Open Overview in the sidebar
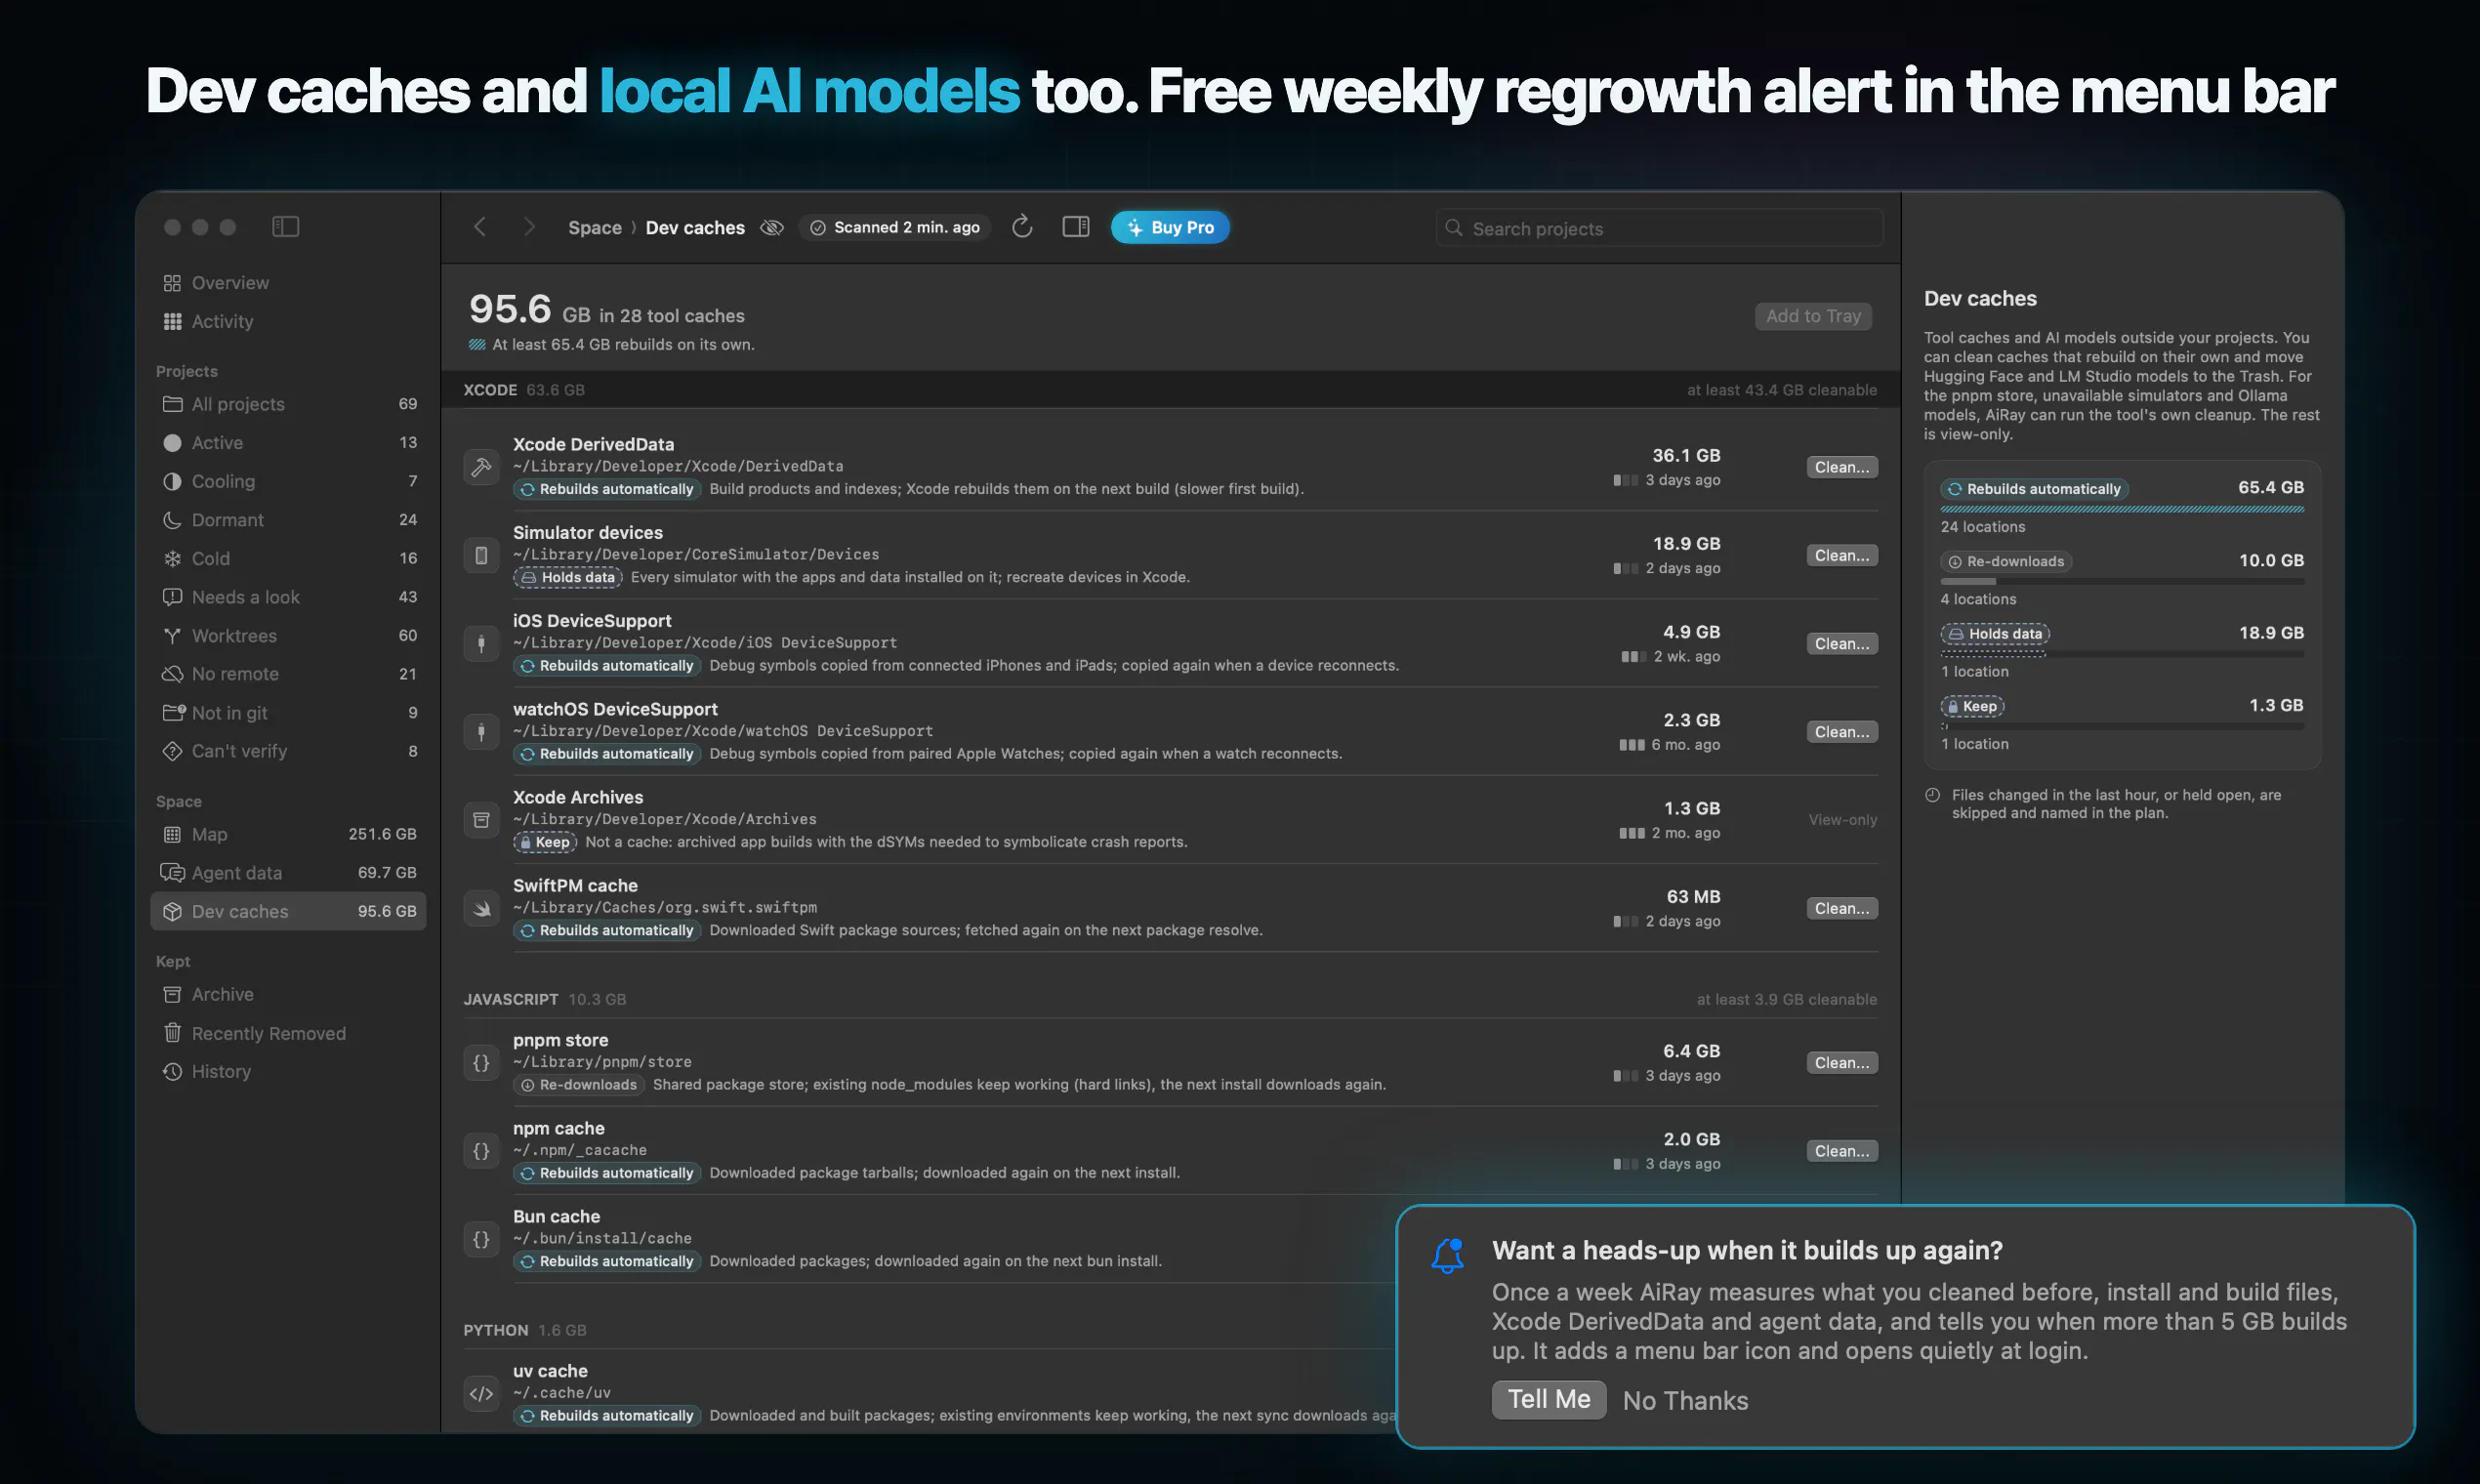The width and height of the screenshot is (2480, 1484). (x=288, y=283)
